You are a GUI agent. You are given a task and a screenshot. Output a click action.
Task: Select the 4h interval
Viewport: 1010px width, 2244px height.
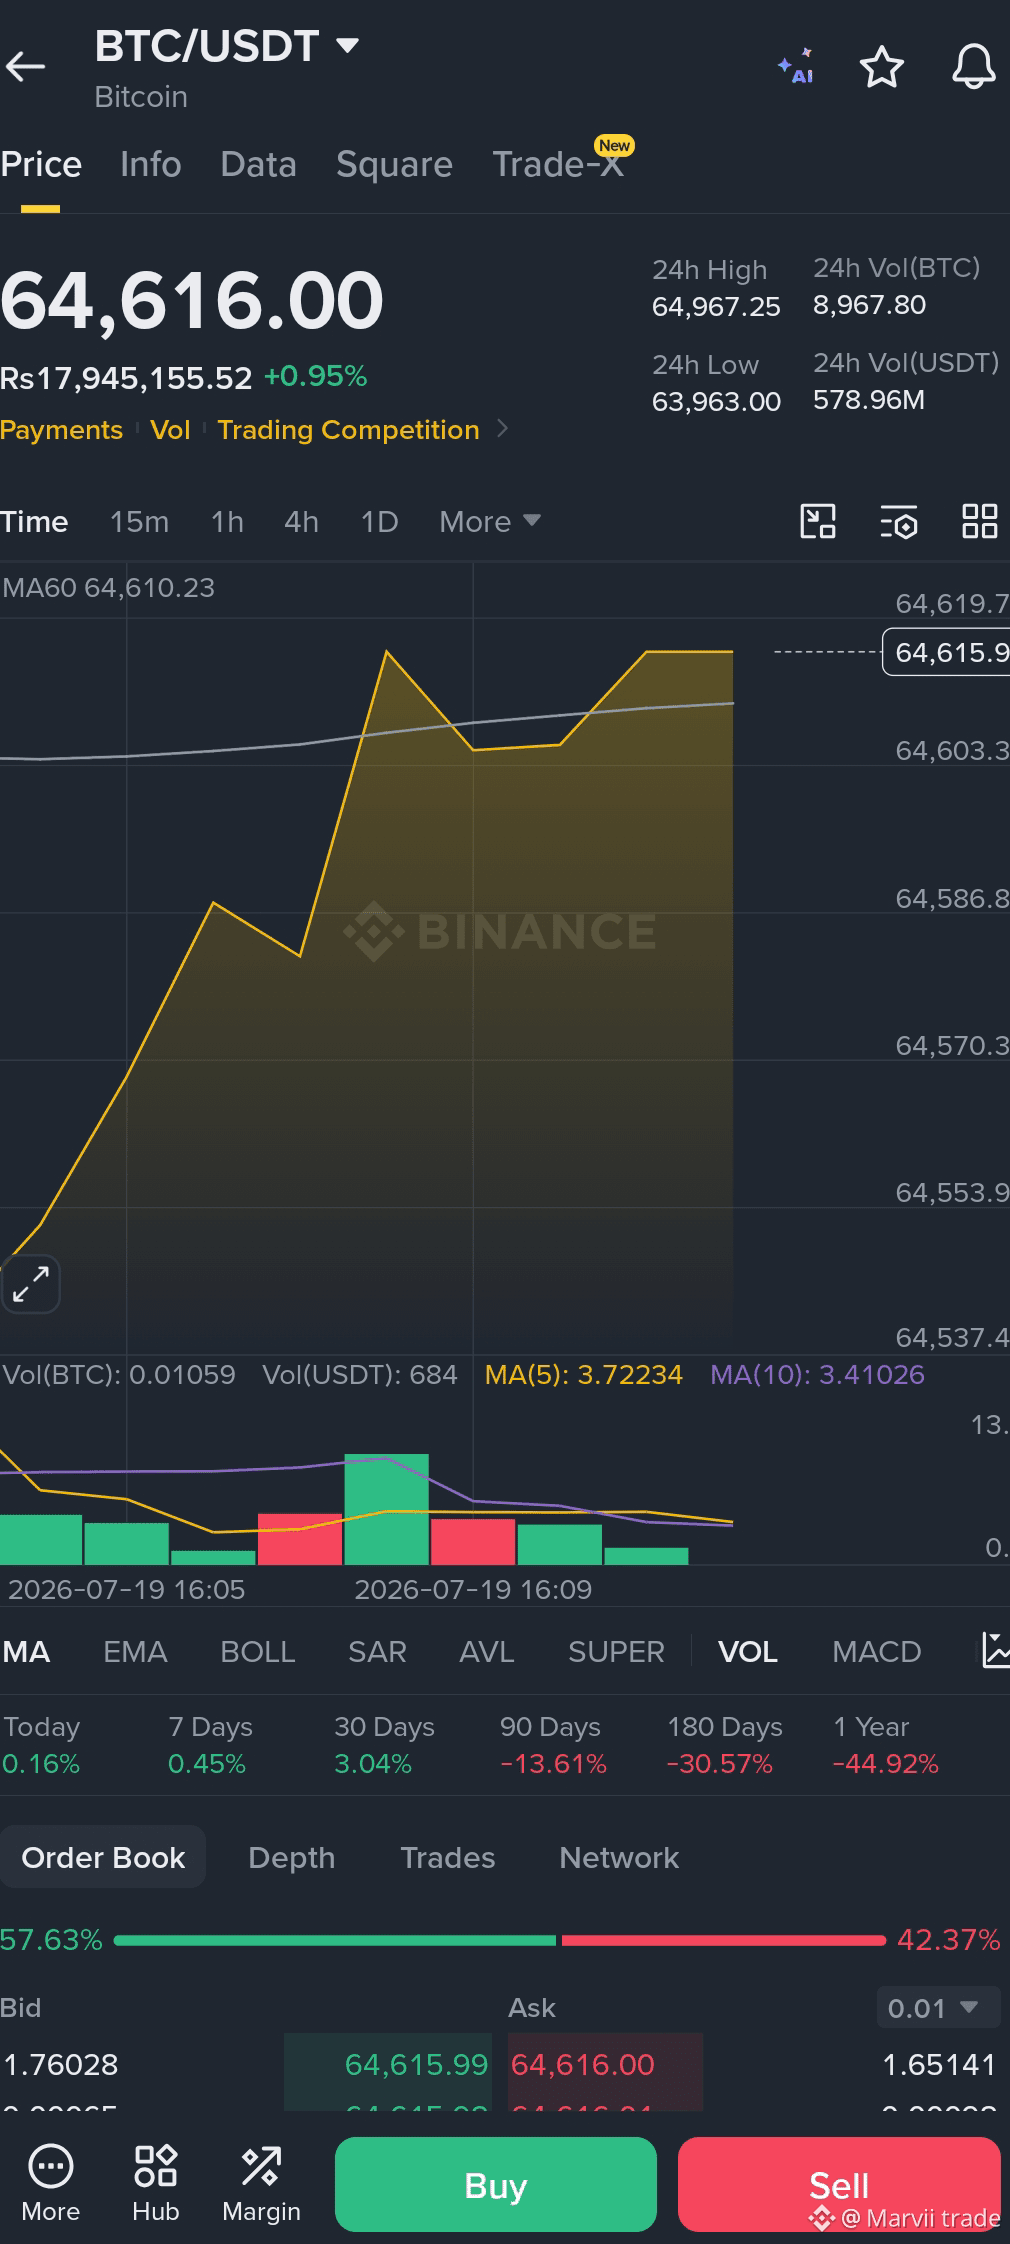301,521
